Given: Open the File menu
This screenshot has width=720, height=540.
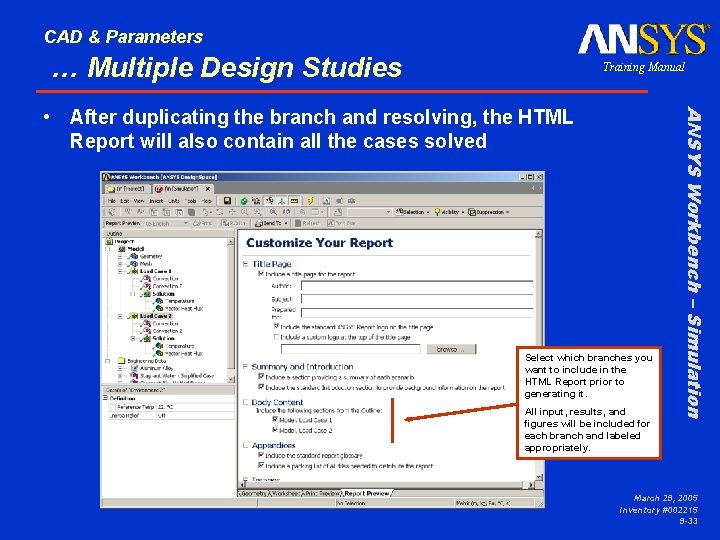Looking at the screenshot, I should click(x=112, y=201).
